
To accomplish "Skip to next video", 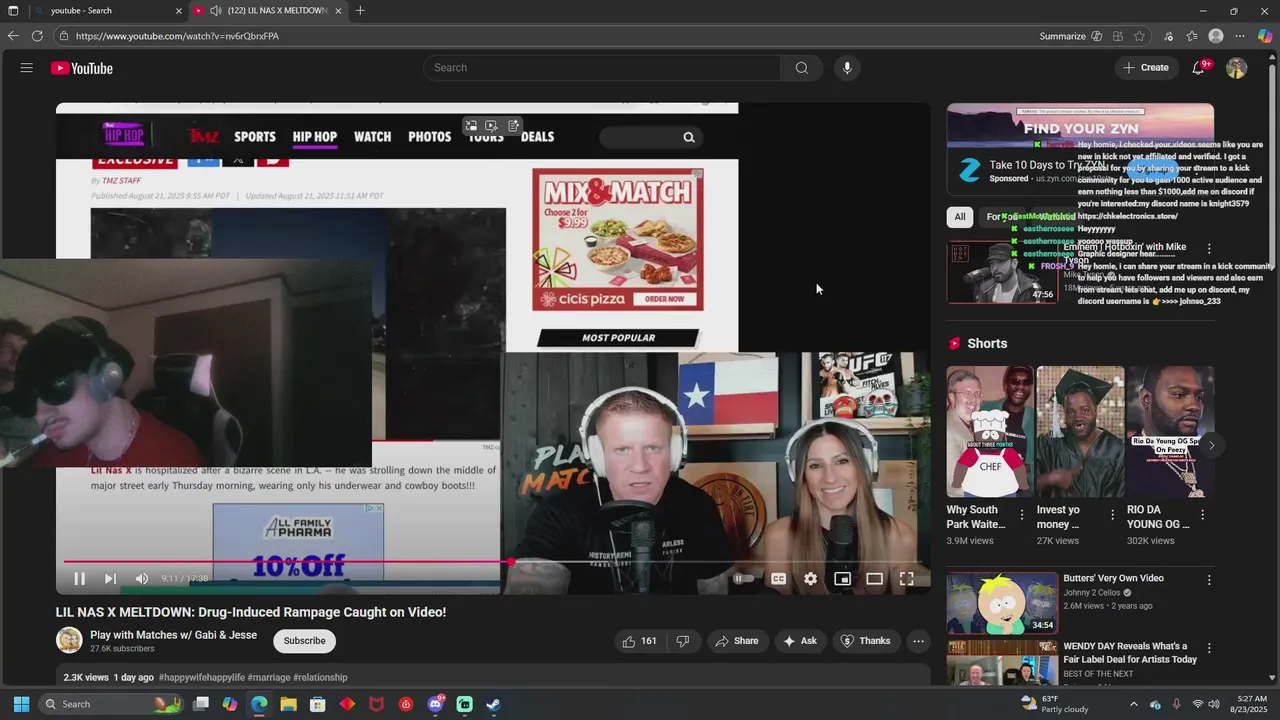I will (110, 578).
